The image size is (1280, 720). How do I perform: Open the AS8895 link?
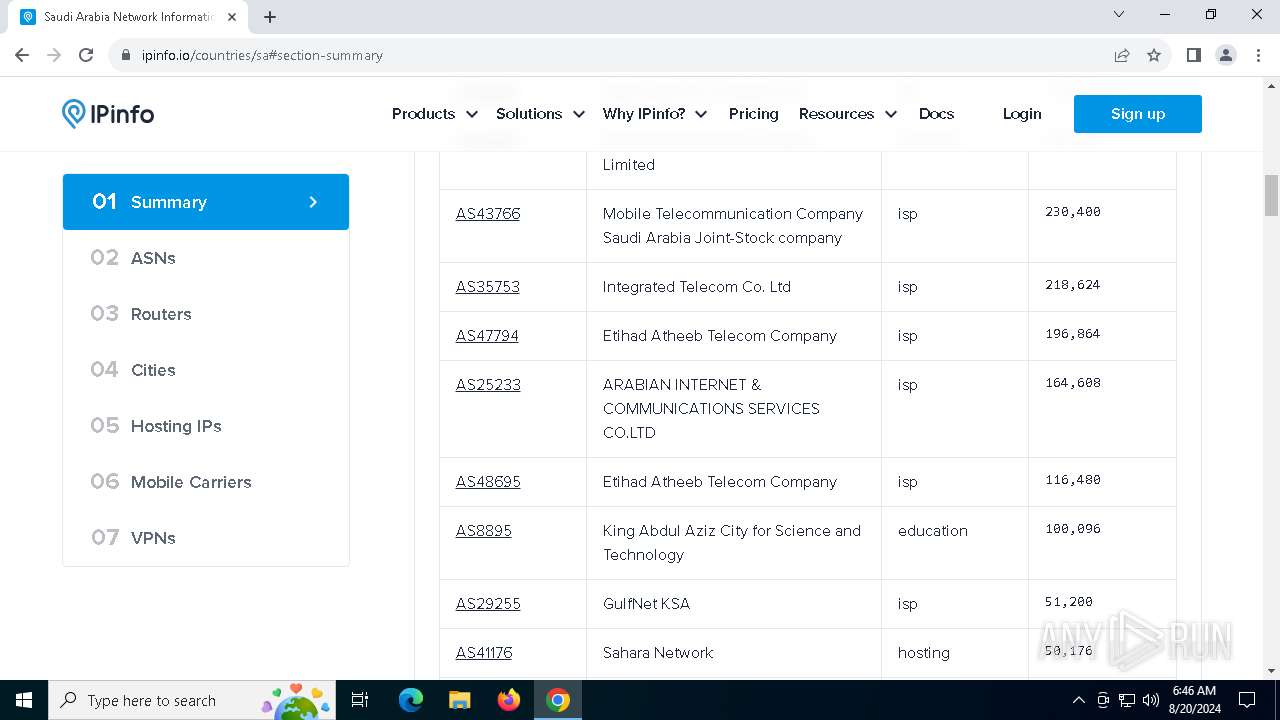click(484, 531)
